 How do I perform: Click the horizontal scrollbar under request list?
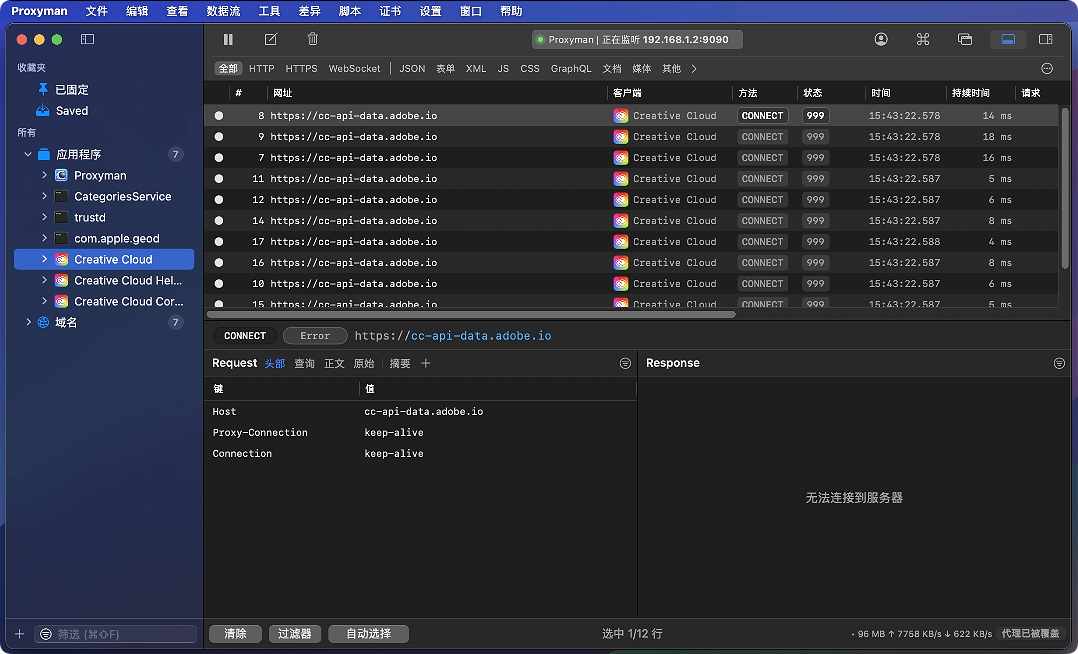point(470,314)
